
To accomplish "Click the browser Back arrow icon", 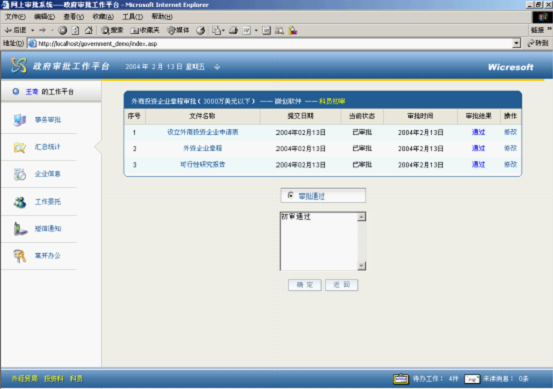I will (8, 30).
